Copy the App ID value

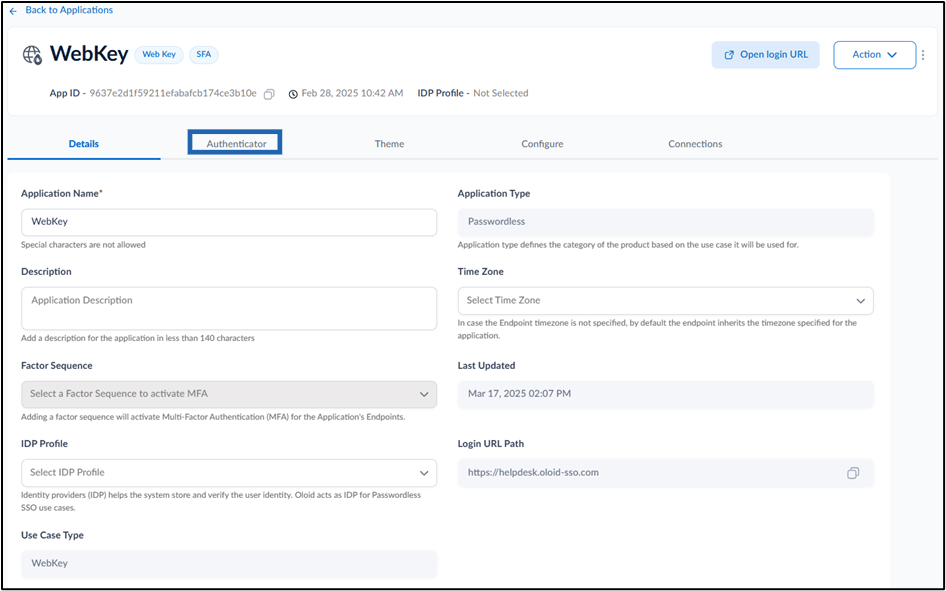tap(270, 93)
